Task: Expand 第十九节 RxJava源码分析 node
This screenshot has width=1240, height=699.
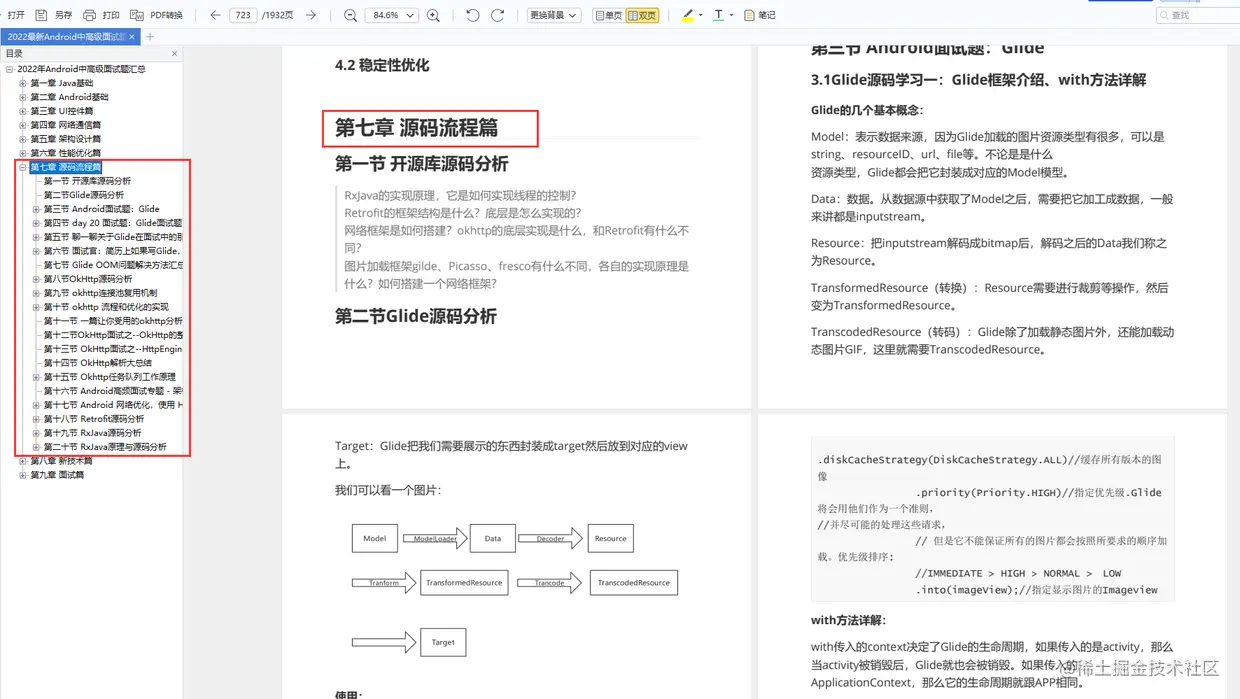Action: (x=36, y=433)
